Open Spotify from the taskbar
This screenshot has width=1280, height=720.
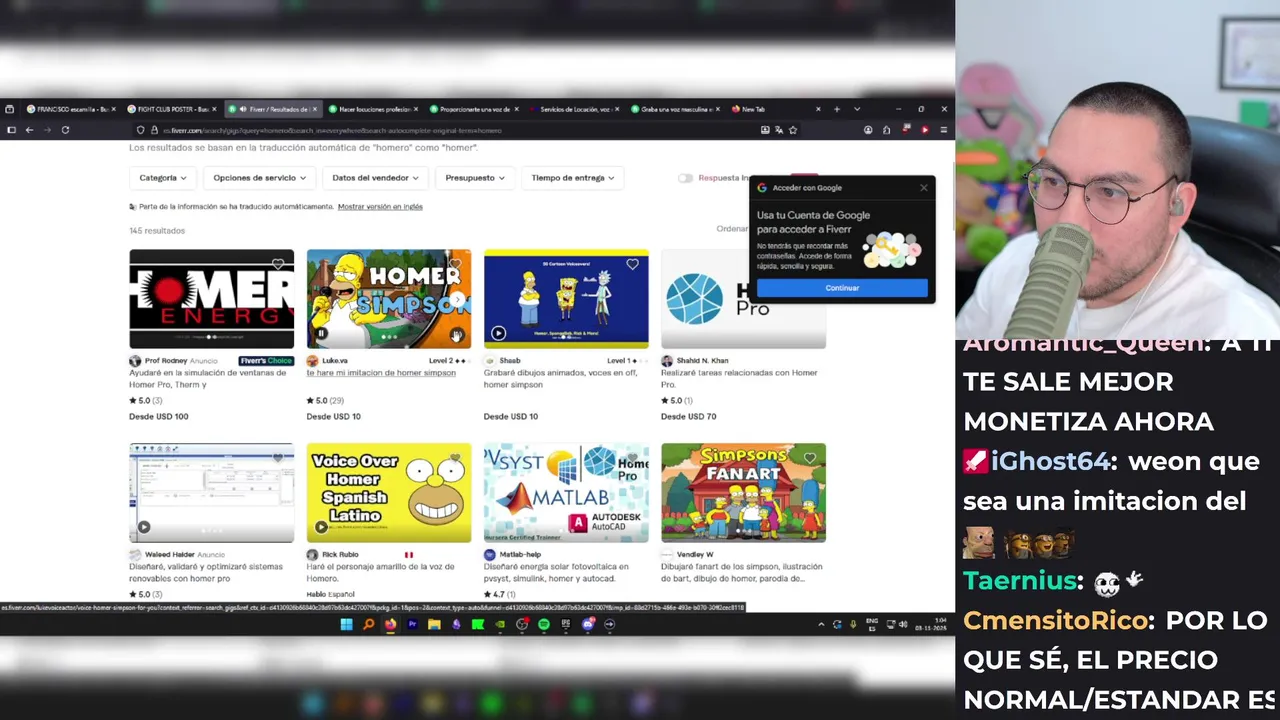point(544,624)
